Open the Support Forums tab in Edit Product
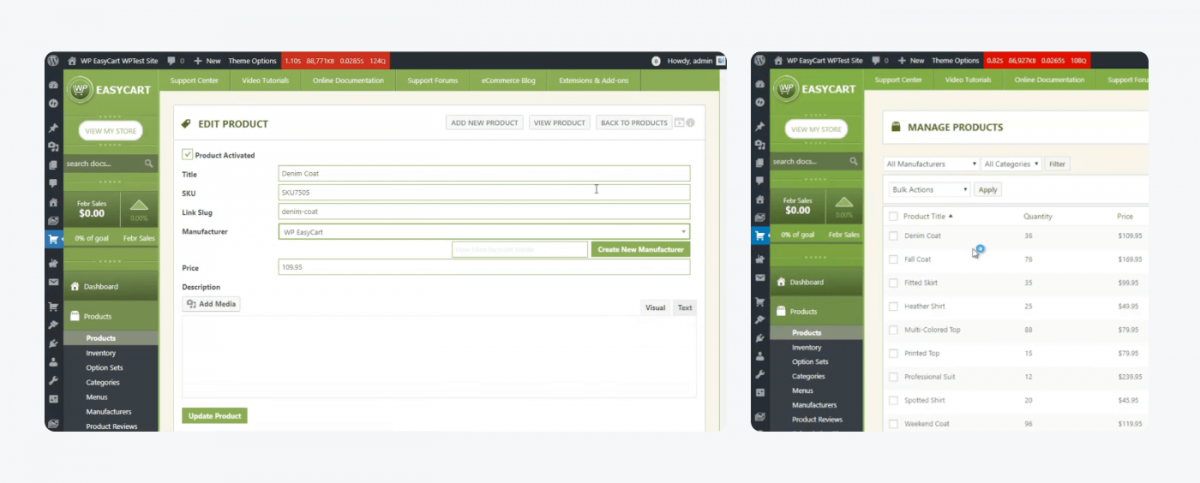 [432, 80]
